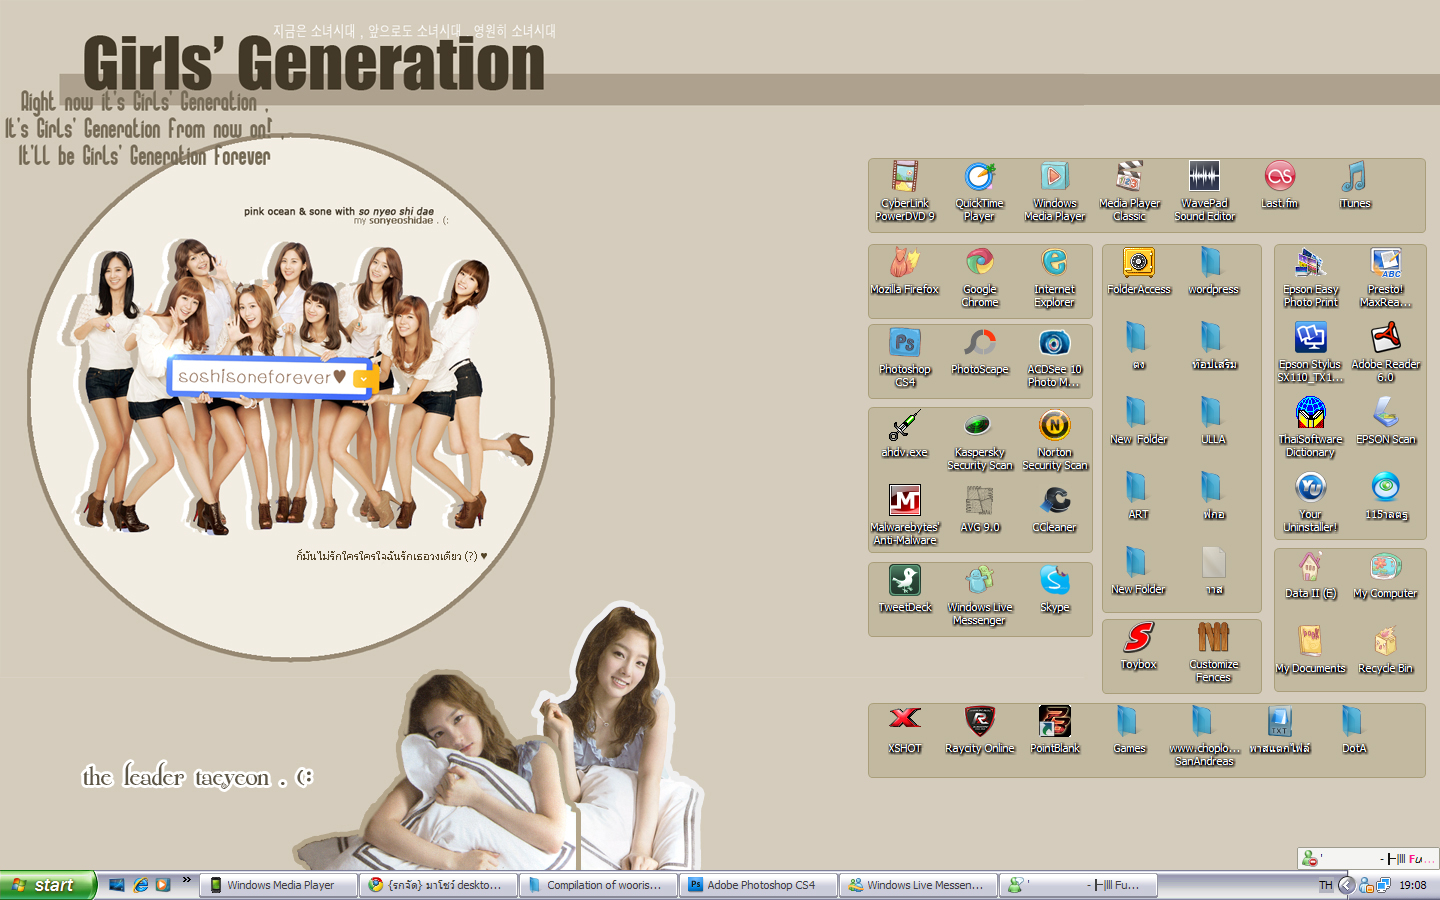1440x900 pixels.
Task: Expand hidden system tray icons
Action: pos(1347,885)
